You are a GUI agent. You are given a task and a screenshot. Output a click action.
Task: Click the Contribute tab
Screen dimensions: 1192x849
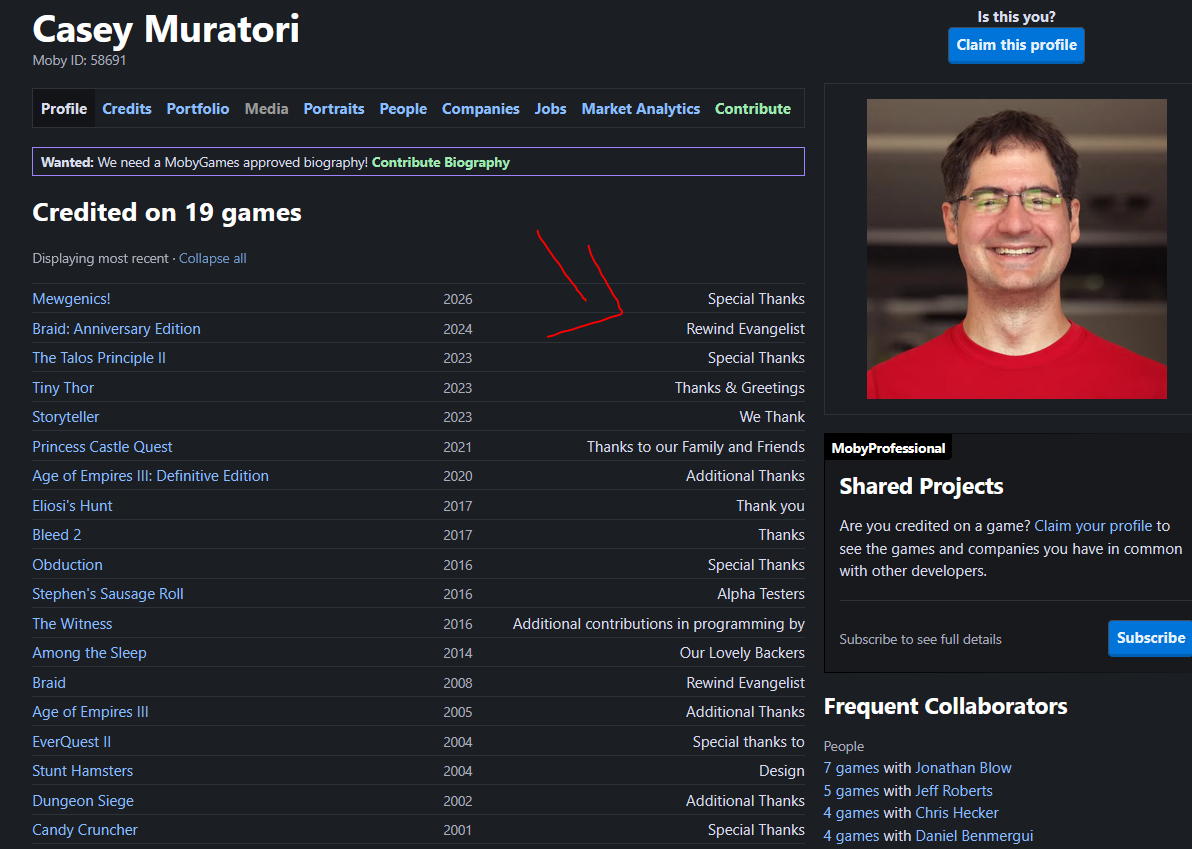[x=753, y=109]
